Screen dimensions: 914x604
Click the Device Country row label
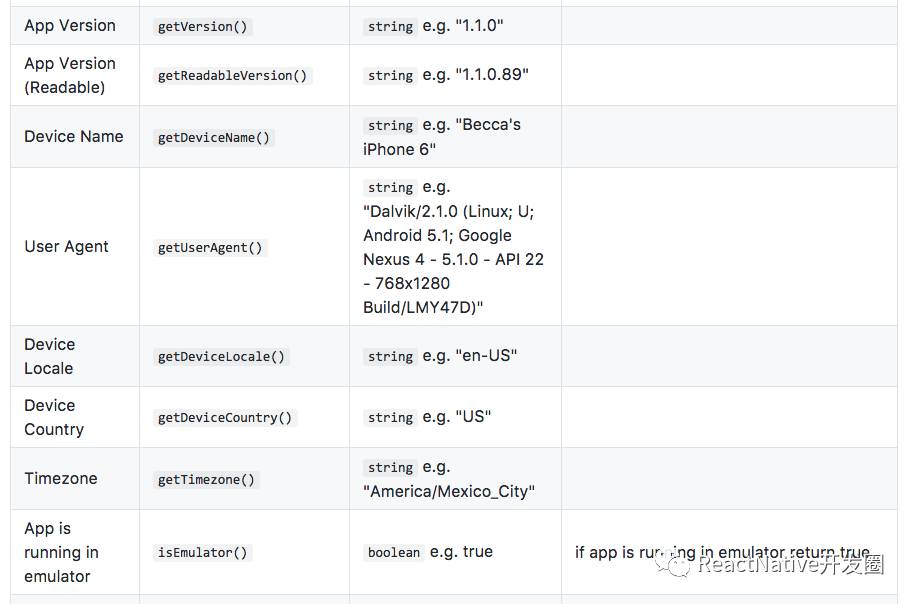point(54,417)
